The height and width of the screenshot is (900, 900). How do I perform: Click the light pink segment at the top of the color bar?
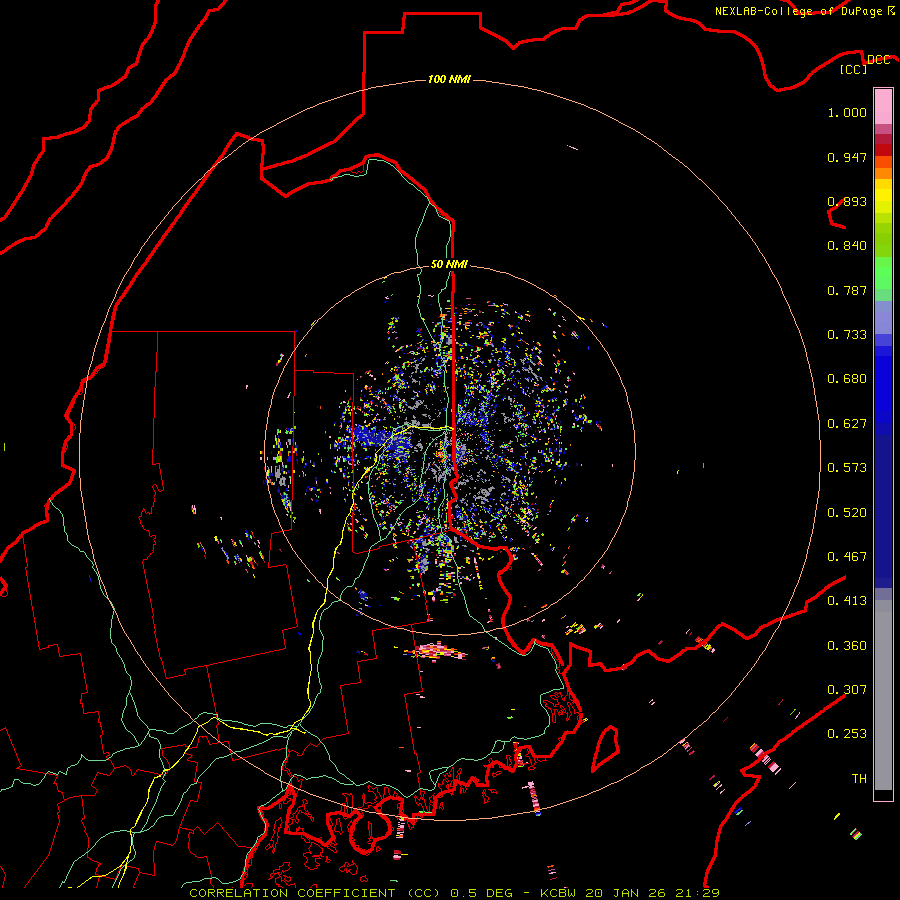click(x=883, y=106)
